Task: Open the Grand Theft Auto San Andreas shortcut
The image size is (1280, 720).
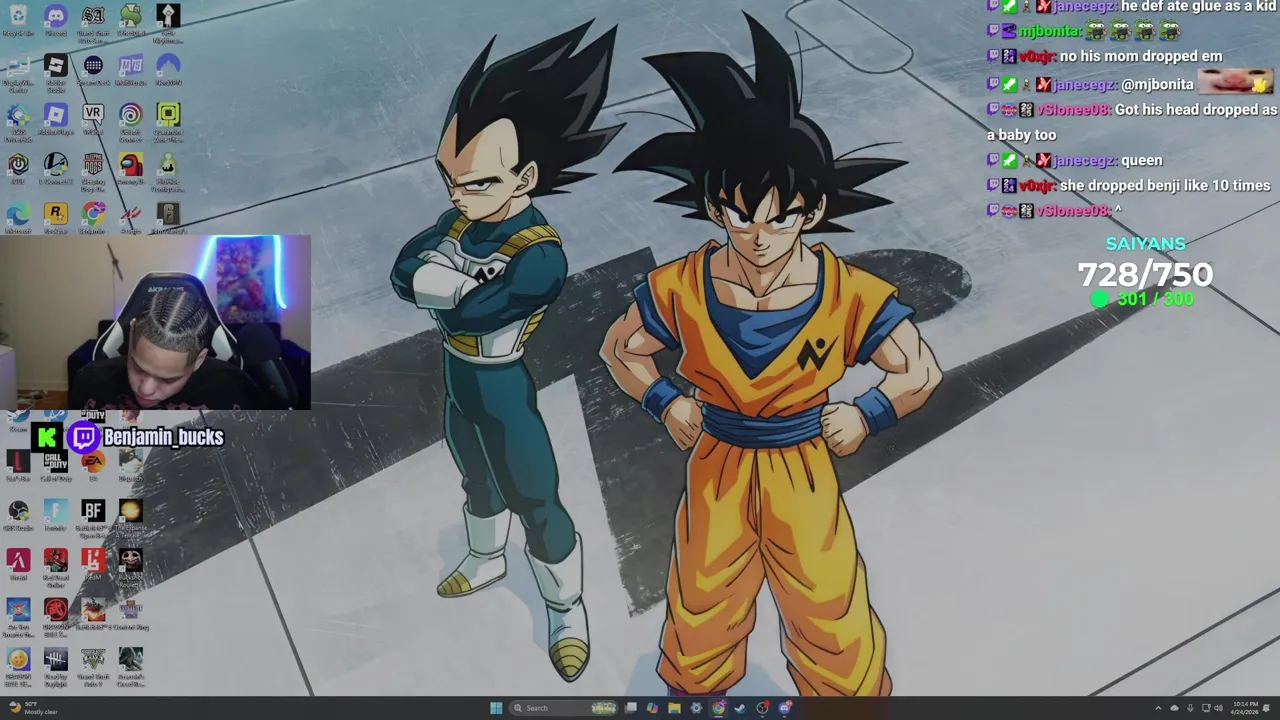Action: (93, 22)
